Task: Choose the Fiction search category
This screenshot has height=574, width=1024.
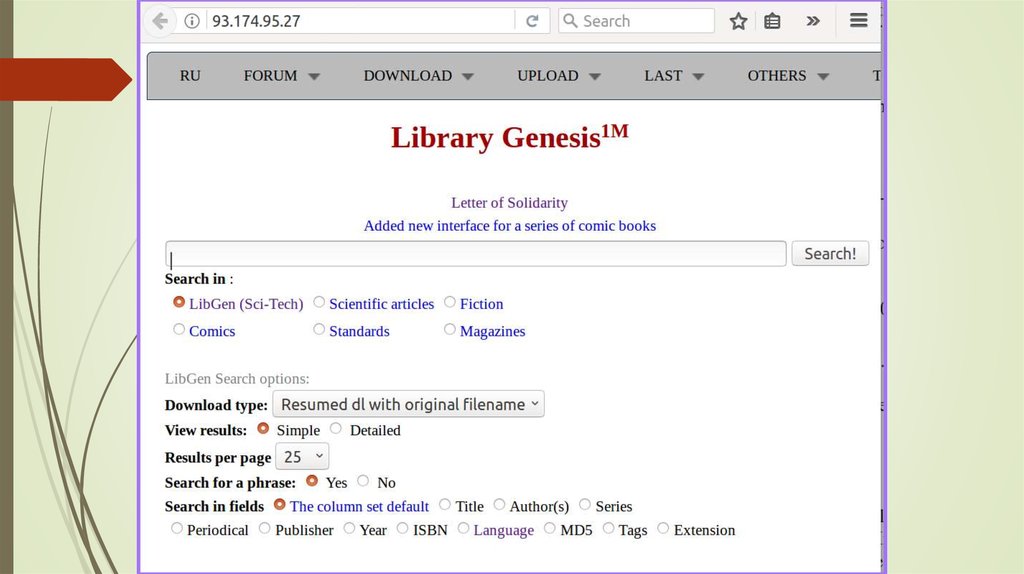Action: point(450,302)
